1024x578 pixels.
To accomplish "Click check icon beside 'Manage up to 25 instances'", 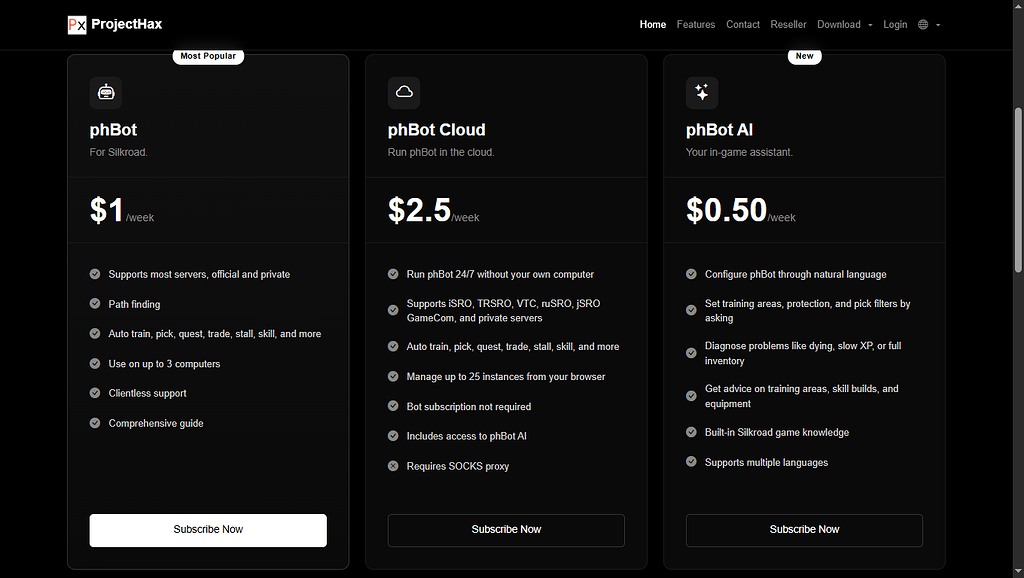I will [x=393, y=376].
